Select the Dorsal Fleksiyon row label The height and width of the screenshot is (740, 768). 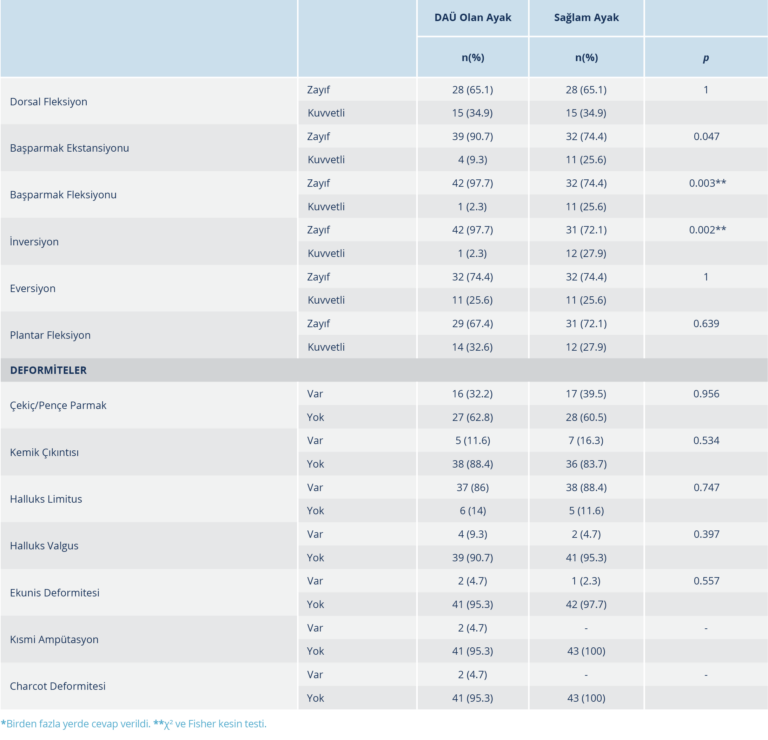tap(47, 102)
